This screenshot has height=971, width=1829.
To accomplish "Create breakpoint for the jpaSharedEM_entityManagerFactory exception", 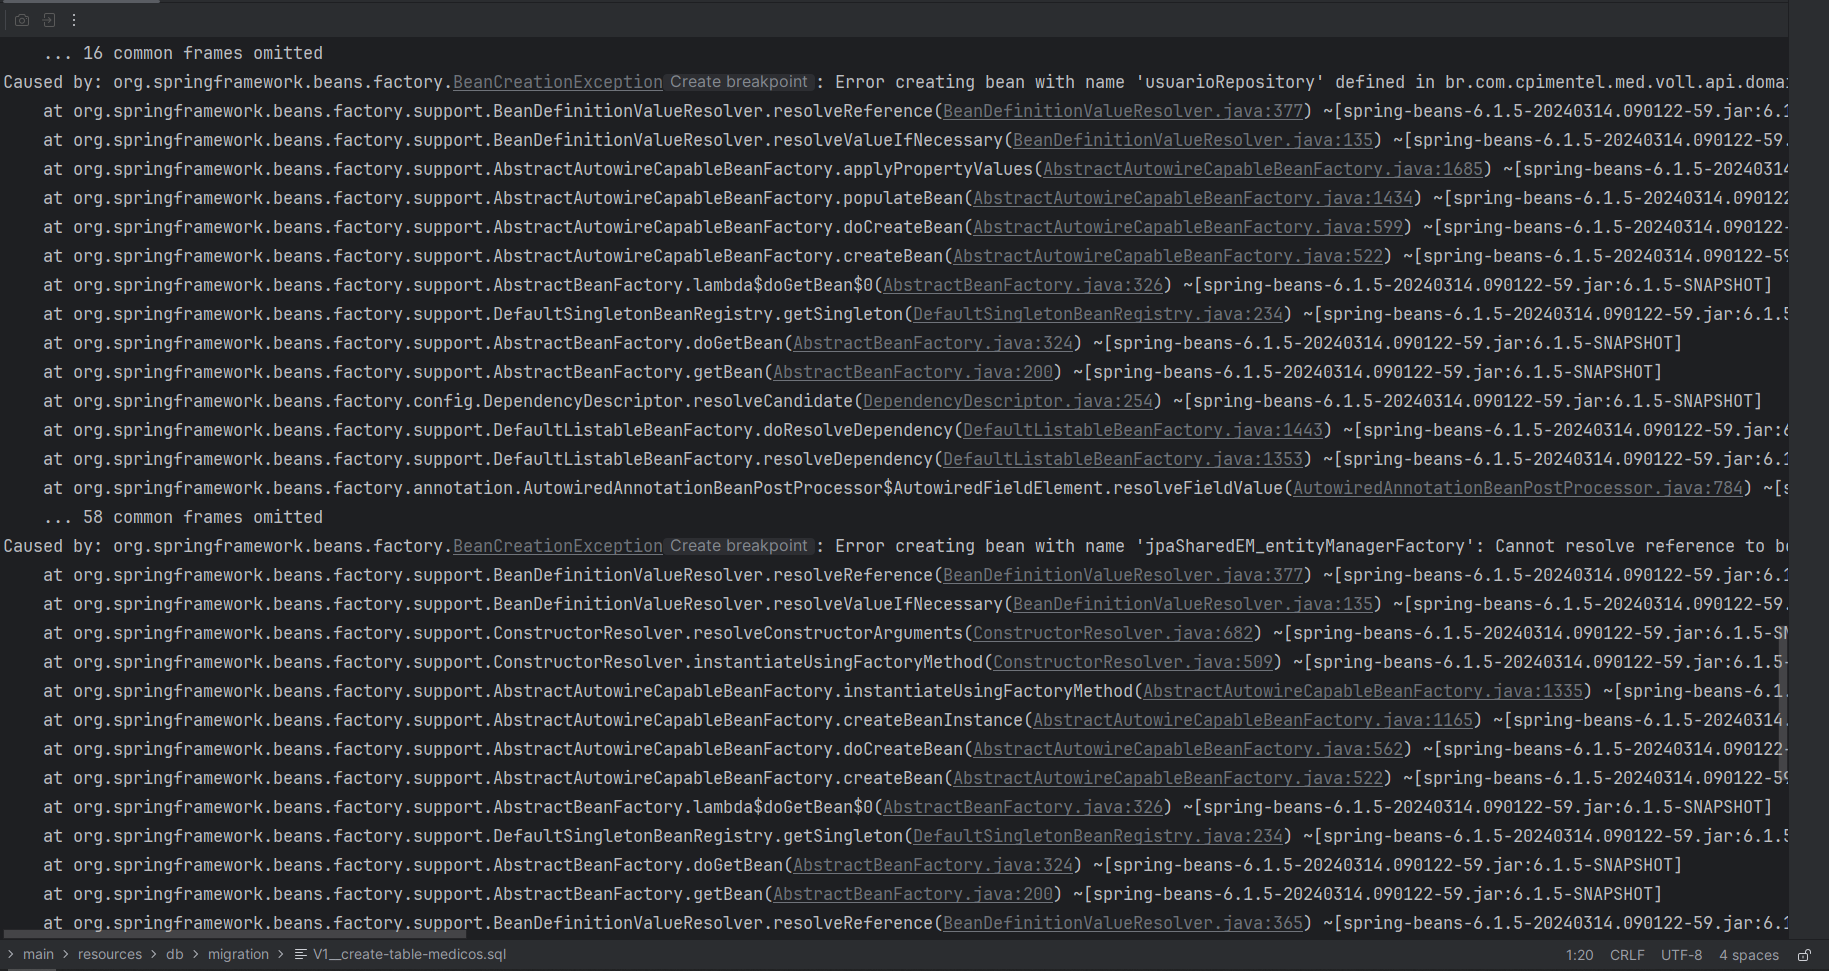I will click(739, 546).
